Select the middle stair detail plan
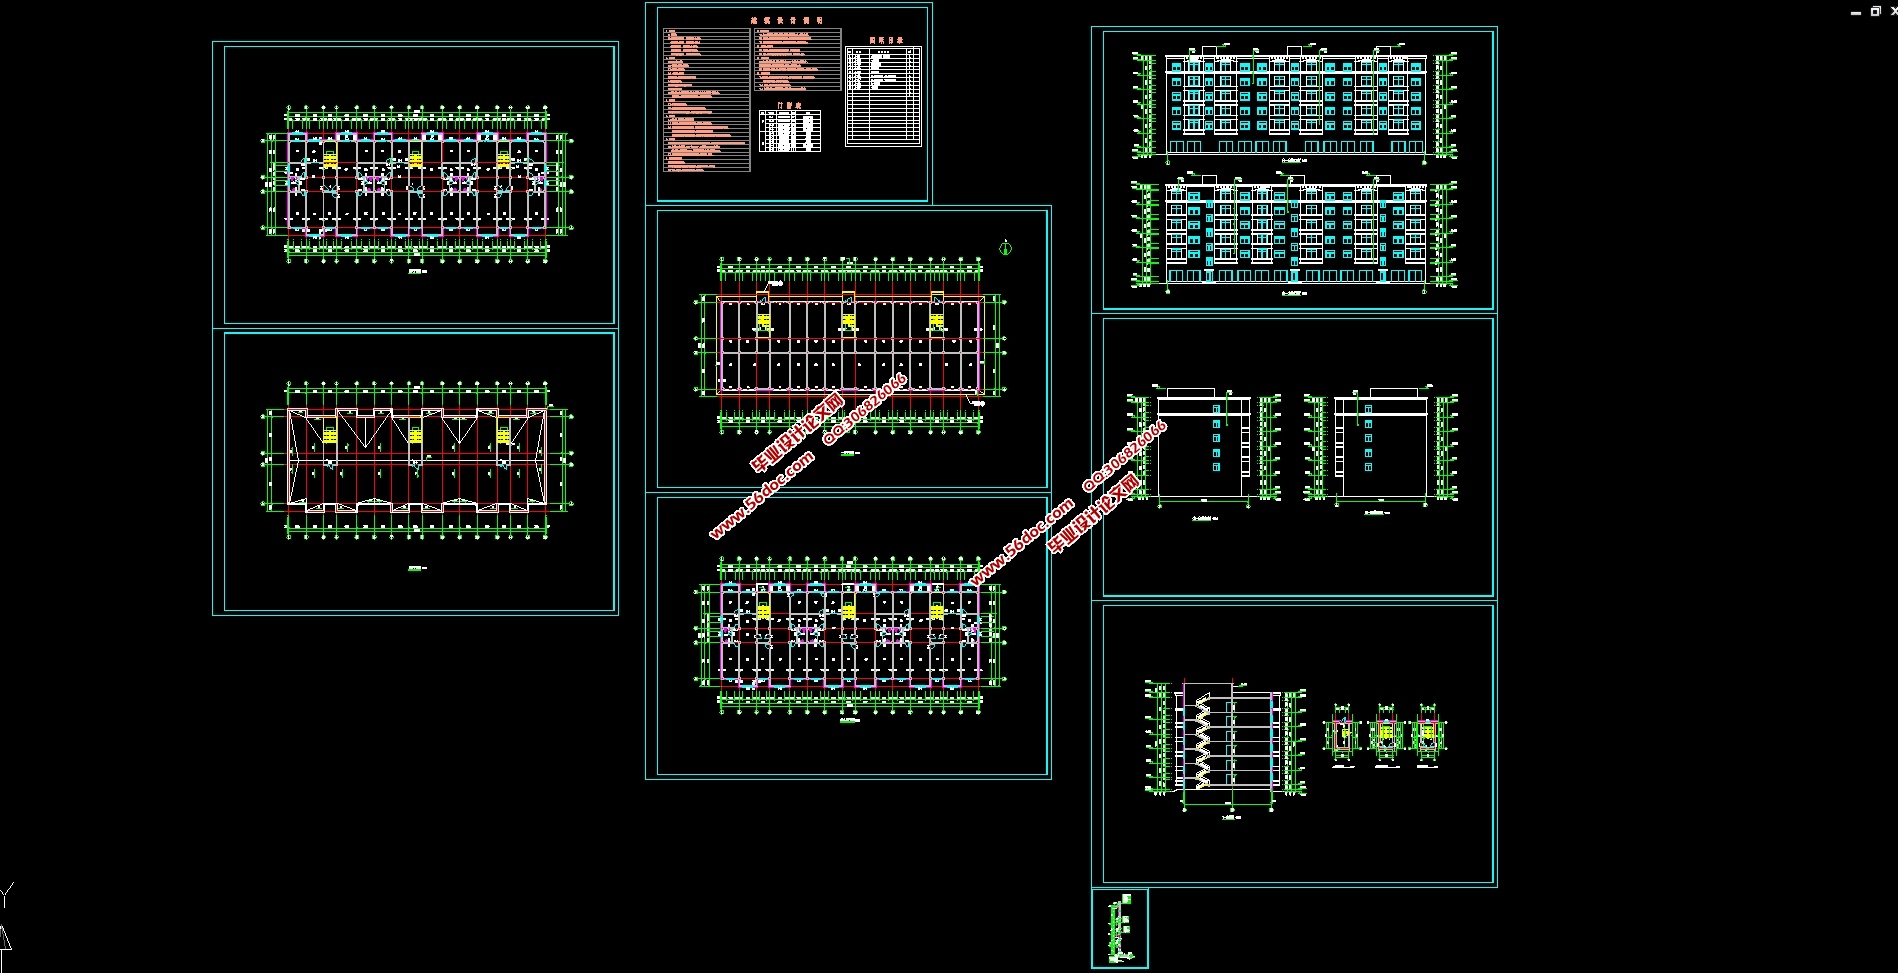The width and height of the screenshot is (1898, 973). click(1385, 734)
